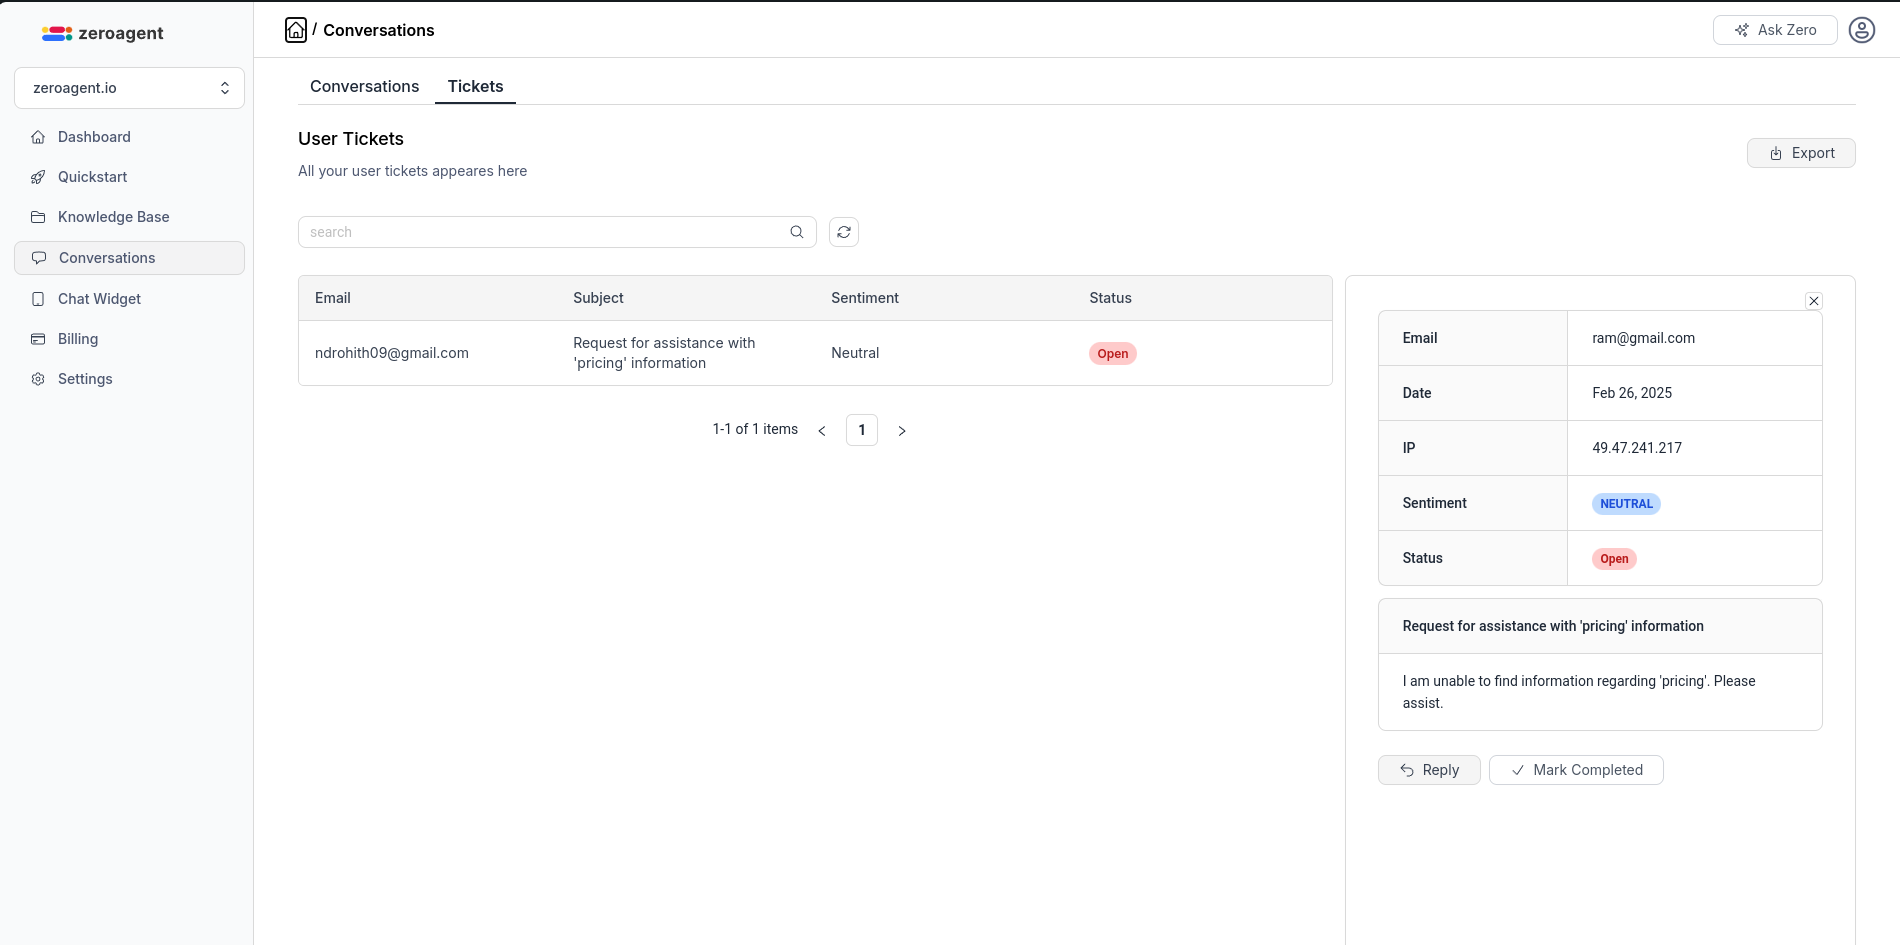Open the Knowledge Base folder icon
Viewport: 1900px width, 945px height.
pos(38,217)
